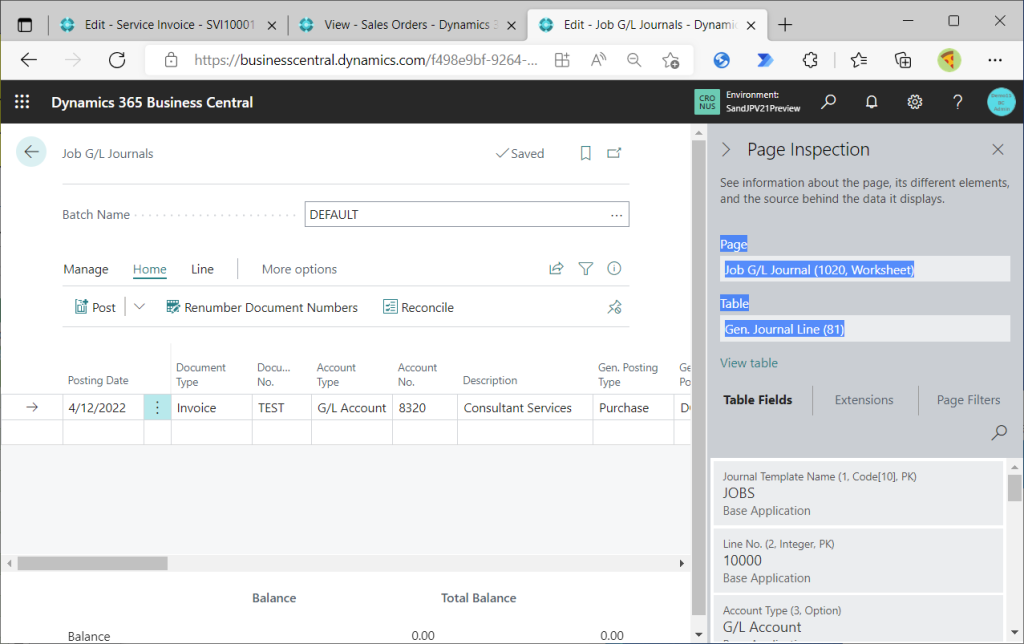Open the user account avatar
The height and width of the screenshot is (644, 1024).
pyautogui.click(x=1001, y=102)
